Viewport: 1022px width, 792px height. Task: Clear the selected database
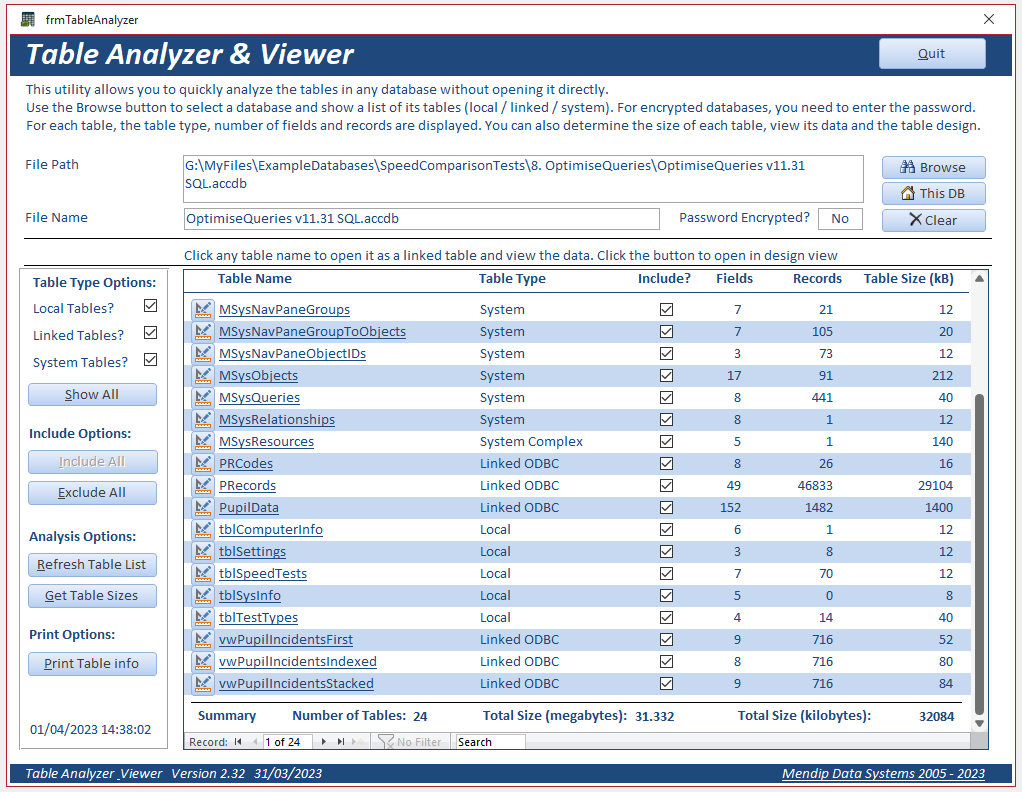coord(933,220)
